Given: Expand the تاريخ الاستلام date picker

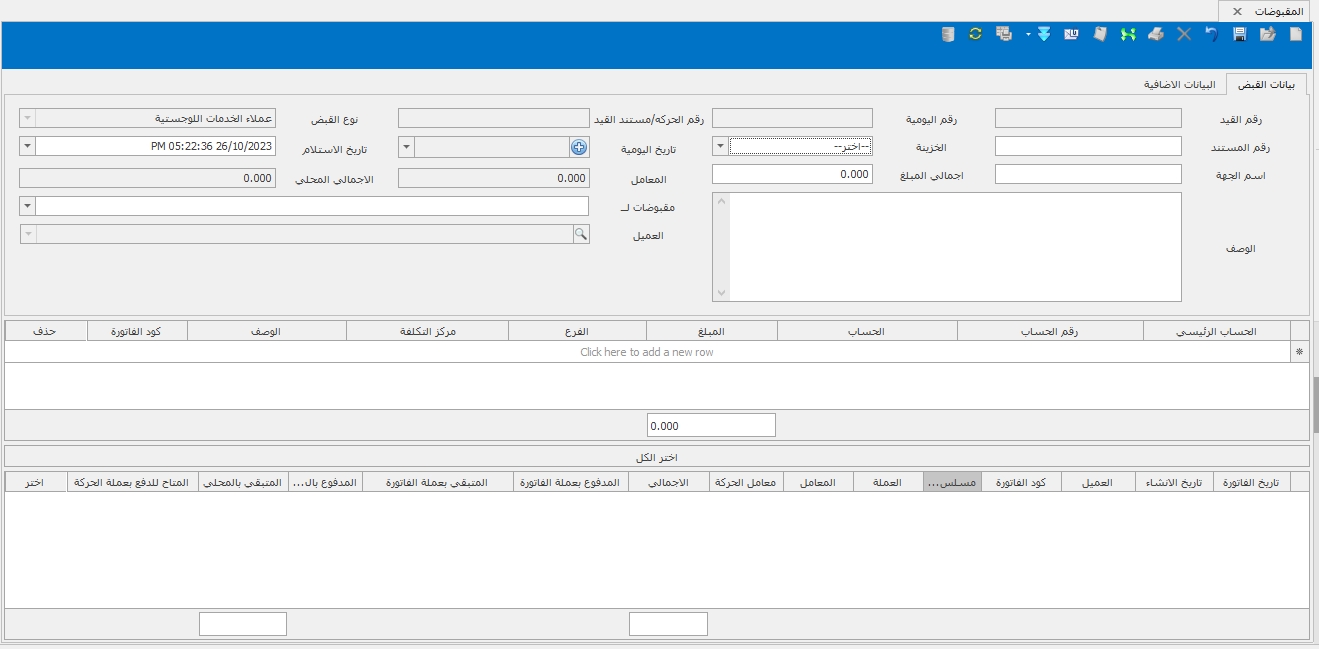Looking at the screenshot, I should tap(28, 146).
